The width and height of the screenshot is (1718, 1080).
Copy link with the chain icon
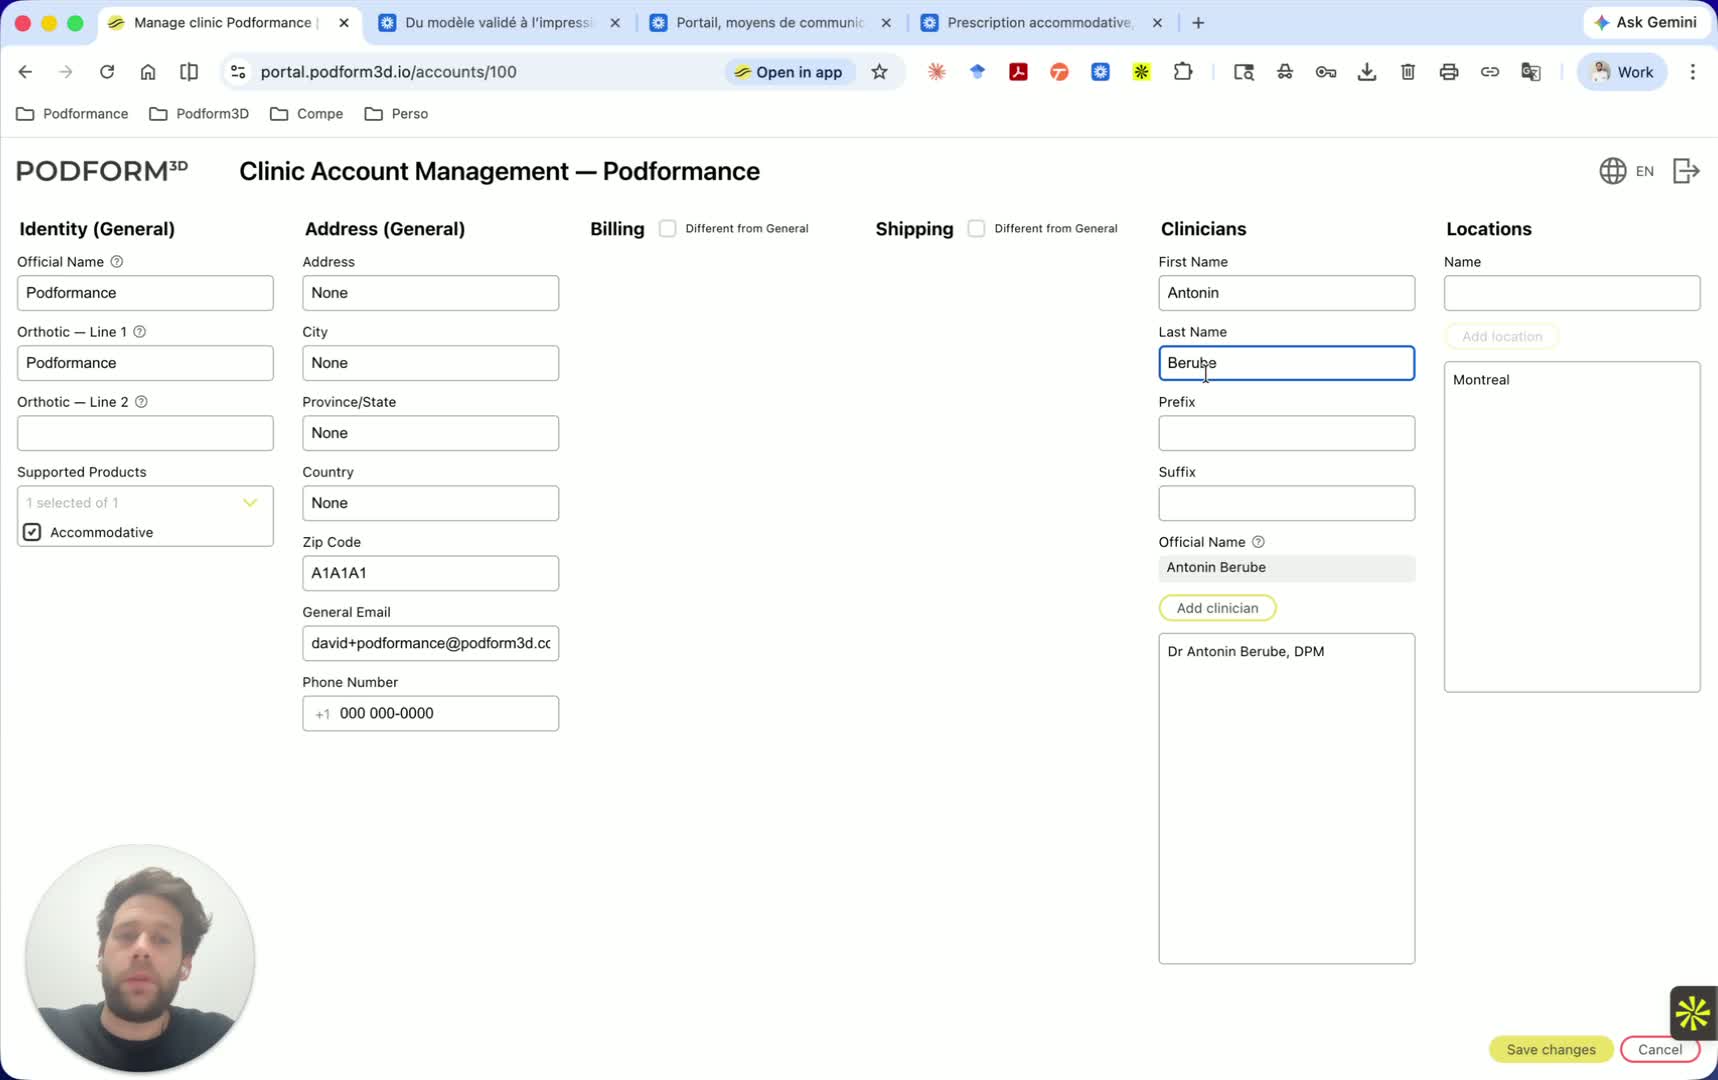tap(1490, 72)
